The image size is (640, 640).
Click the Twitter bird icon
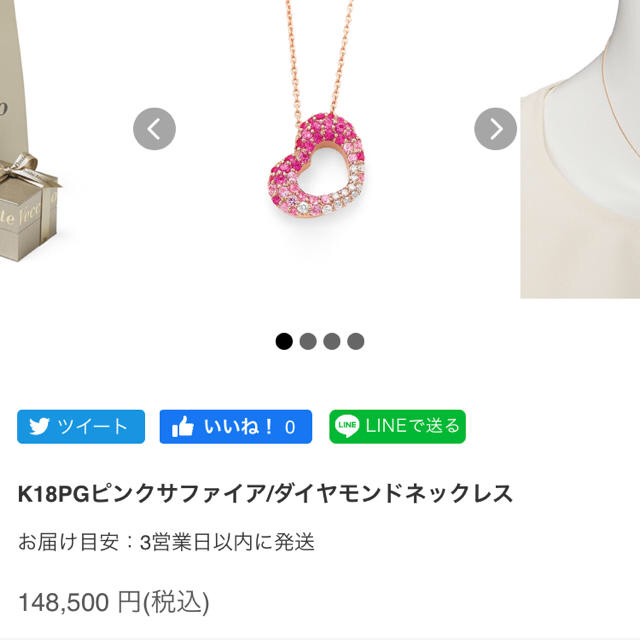[x=39, y=427]
